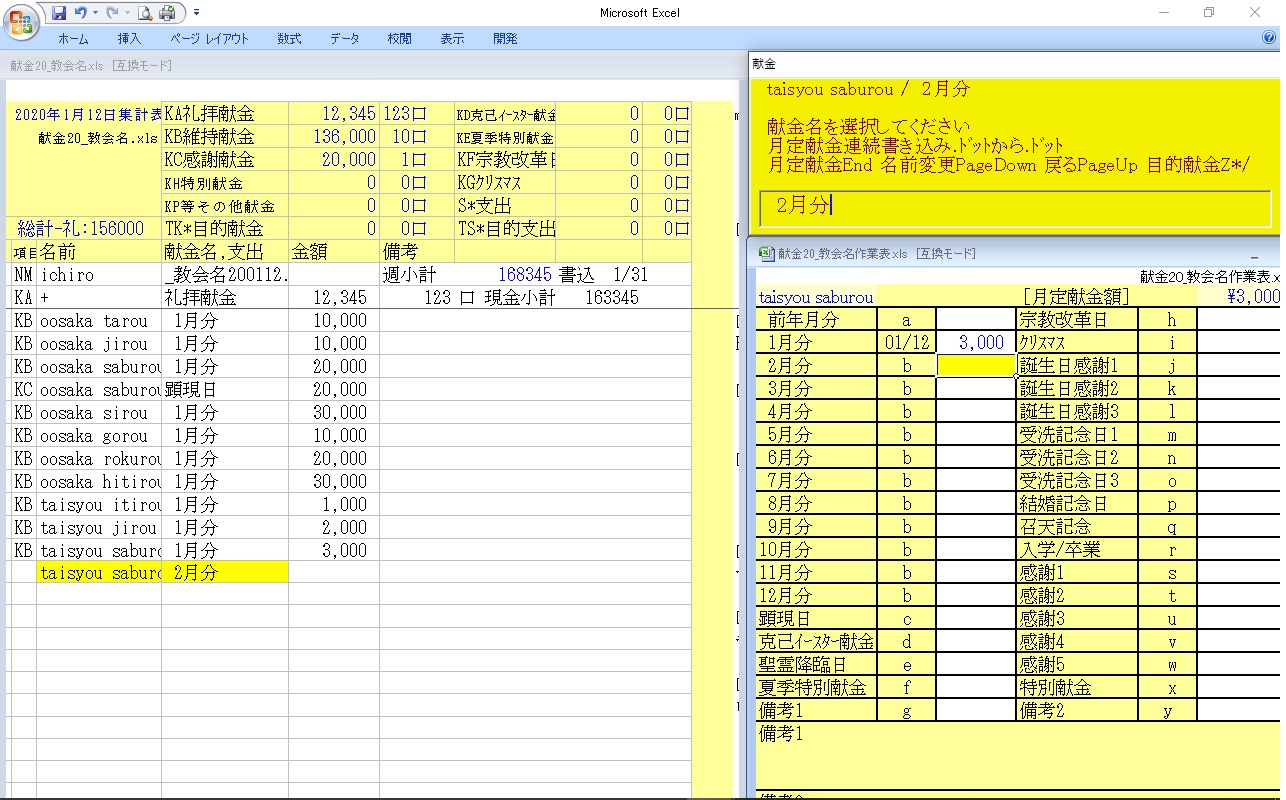Click the 顕現日 row in work table

pyautogui.click(x=816, y=619)
